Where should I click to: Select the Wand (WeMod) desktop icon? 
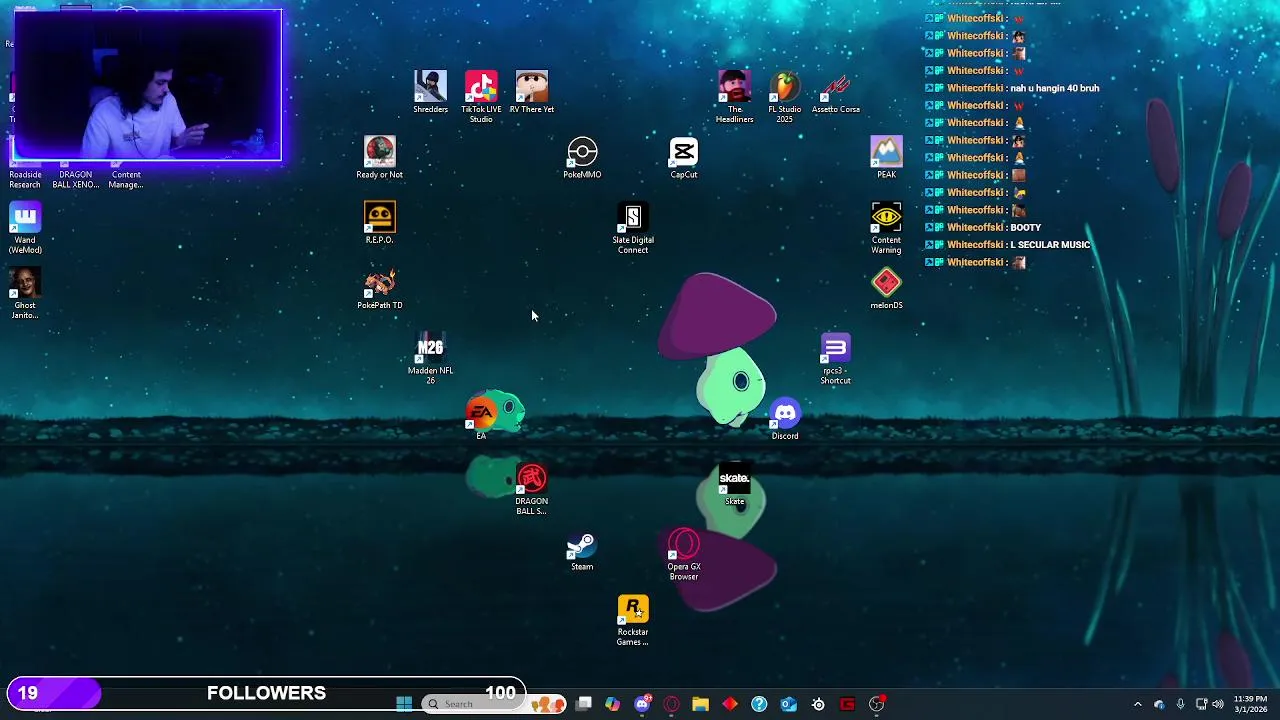25,228
